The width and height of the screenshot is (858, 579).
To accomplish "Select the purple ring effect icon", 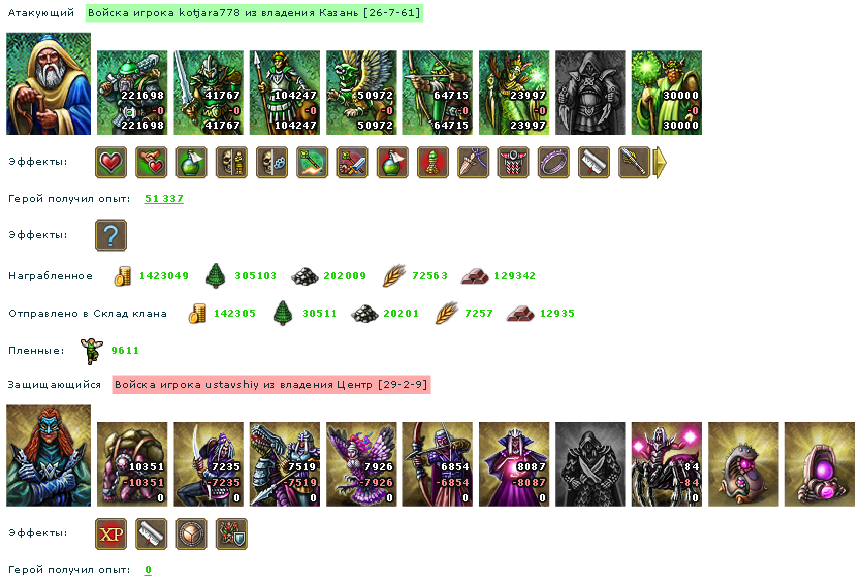I will tap(553, 162).
